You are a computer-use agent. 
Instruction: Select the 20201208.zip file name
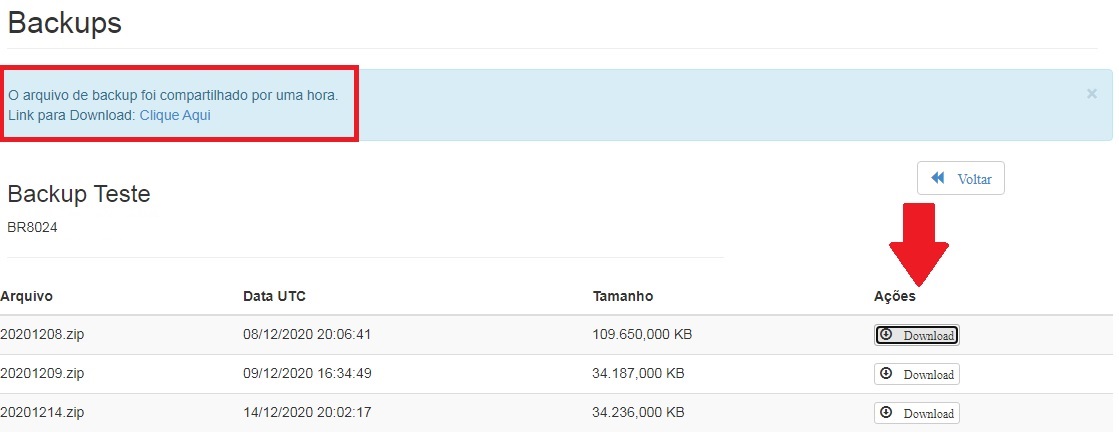point(43,335)
